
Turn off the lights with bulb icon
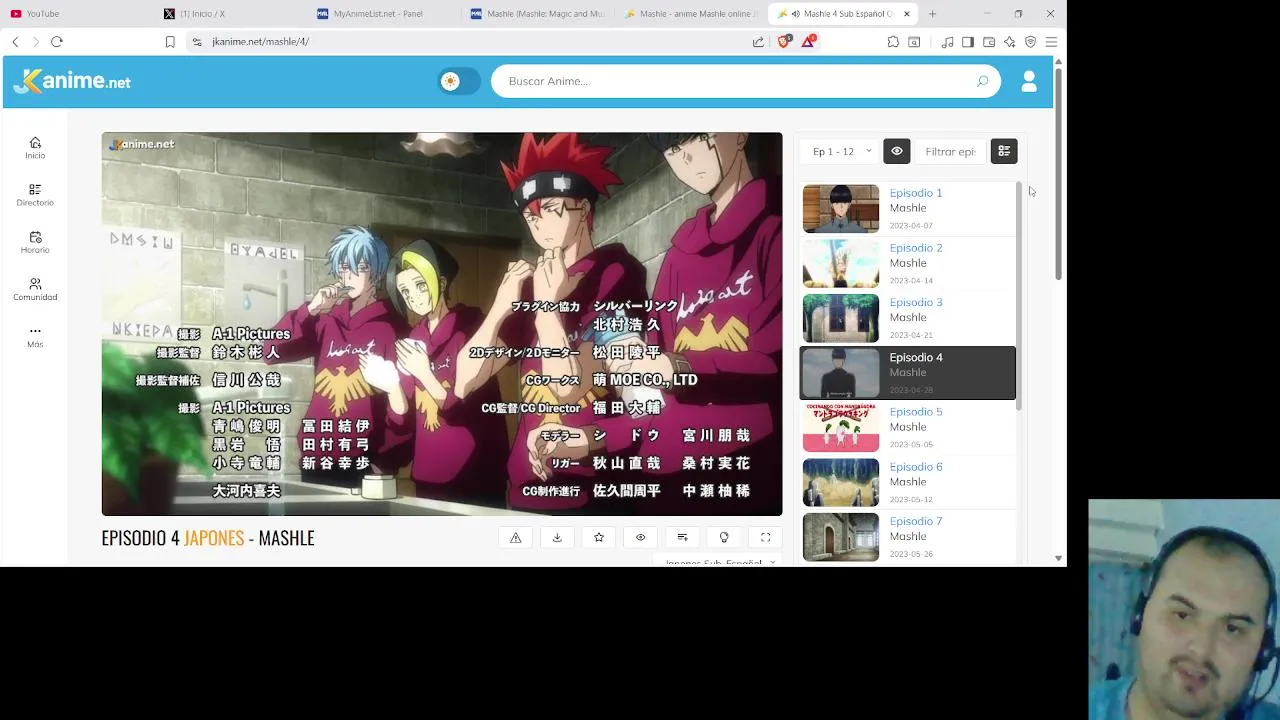point(724,538)
